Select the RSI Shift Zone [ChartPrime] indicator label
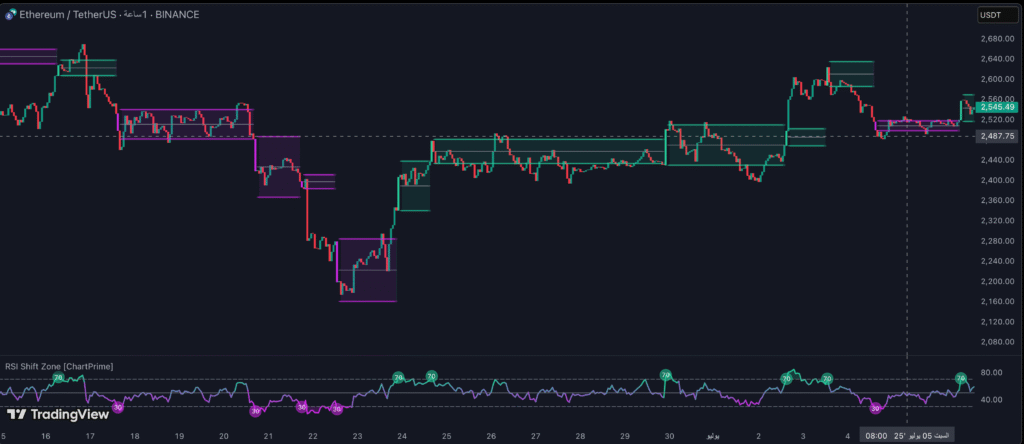 pyautogui.click(x=59, y=367)
